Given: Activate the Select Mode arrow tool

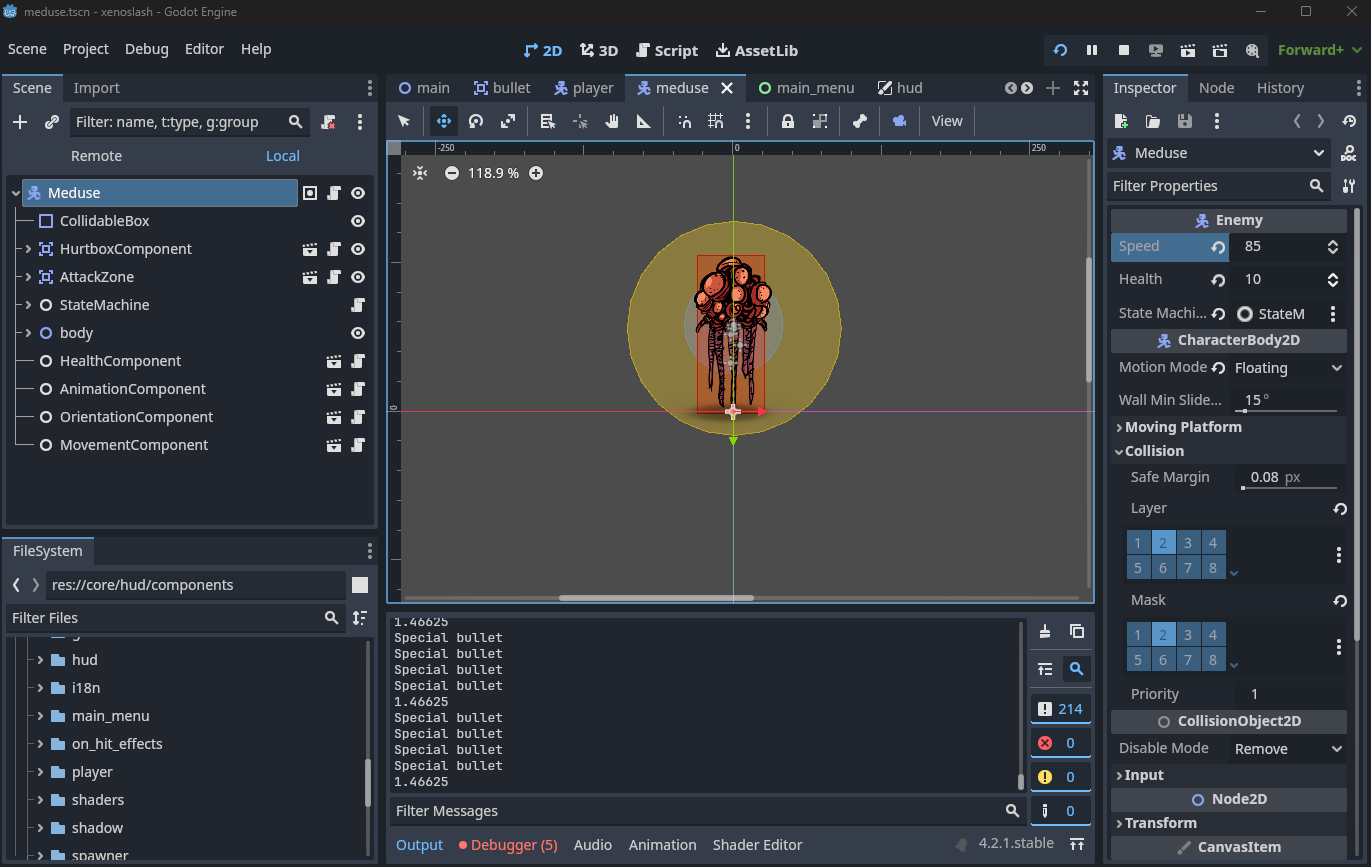Looking at the screenshot, I should click(x=404, y=121).
